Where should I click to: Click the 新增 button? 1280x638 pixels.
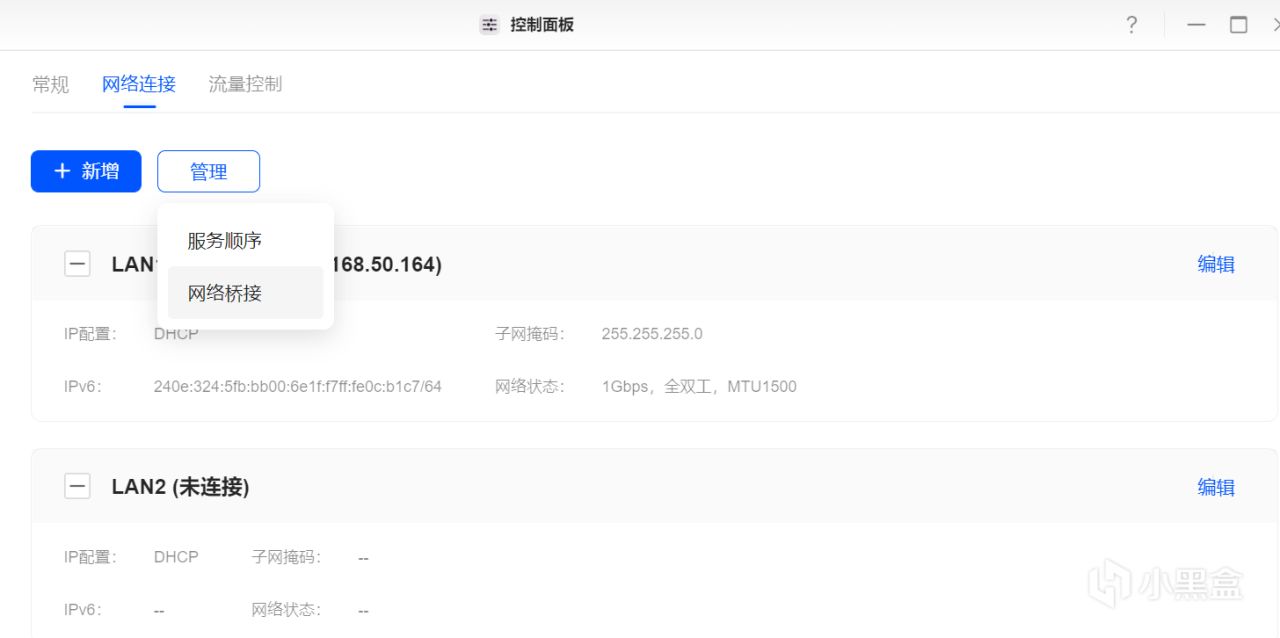point(86,171)
